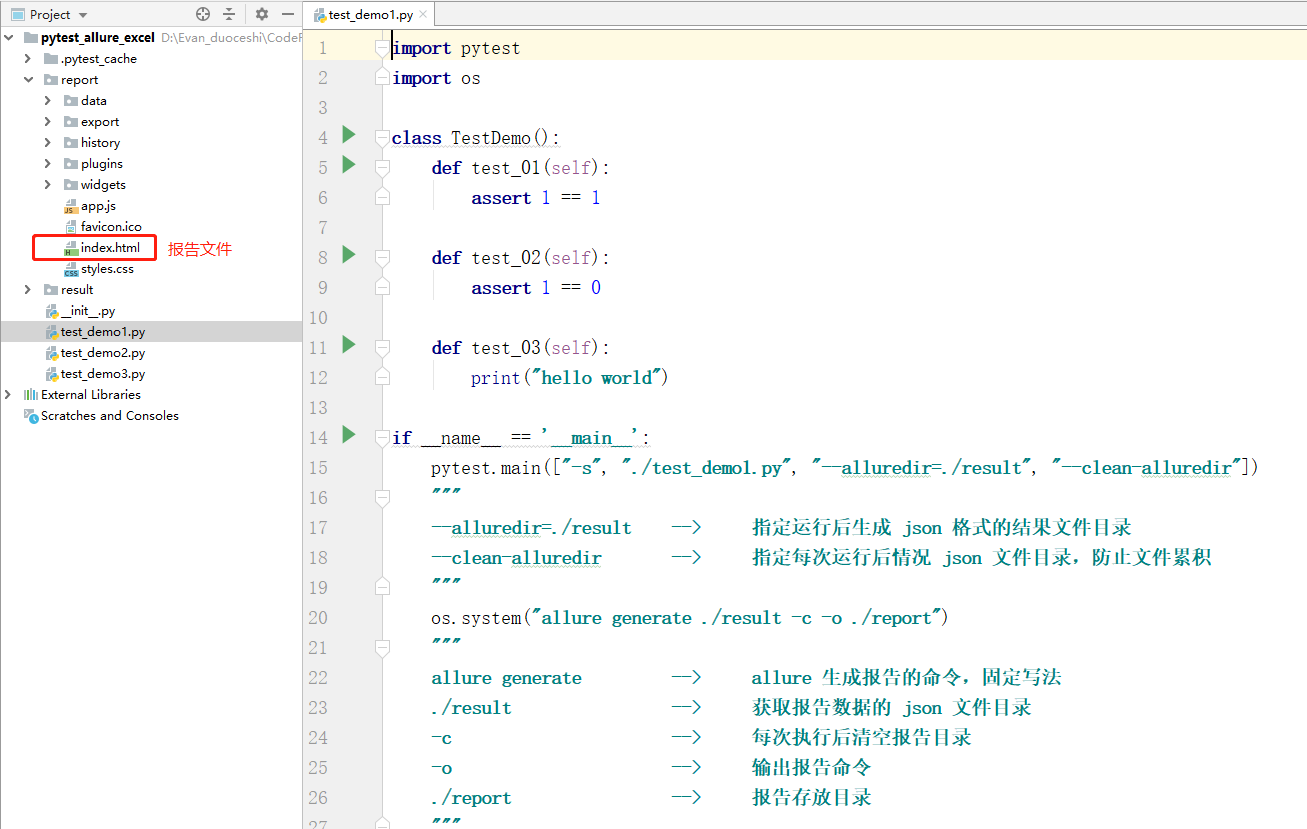Click the External Libraries icon
The height and width of the screenshot is (829, 1307).
[31, 395]
